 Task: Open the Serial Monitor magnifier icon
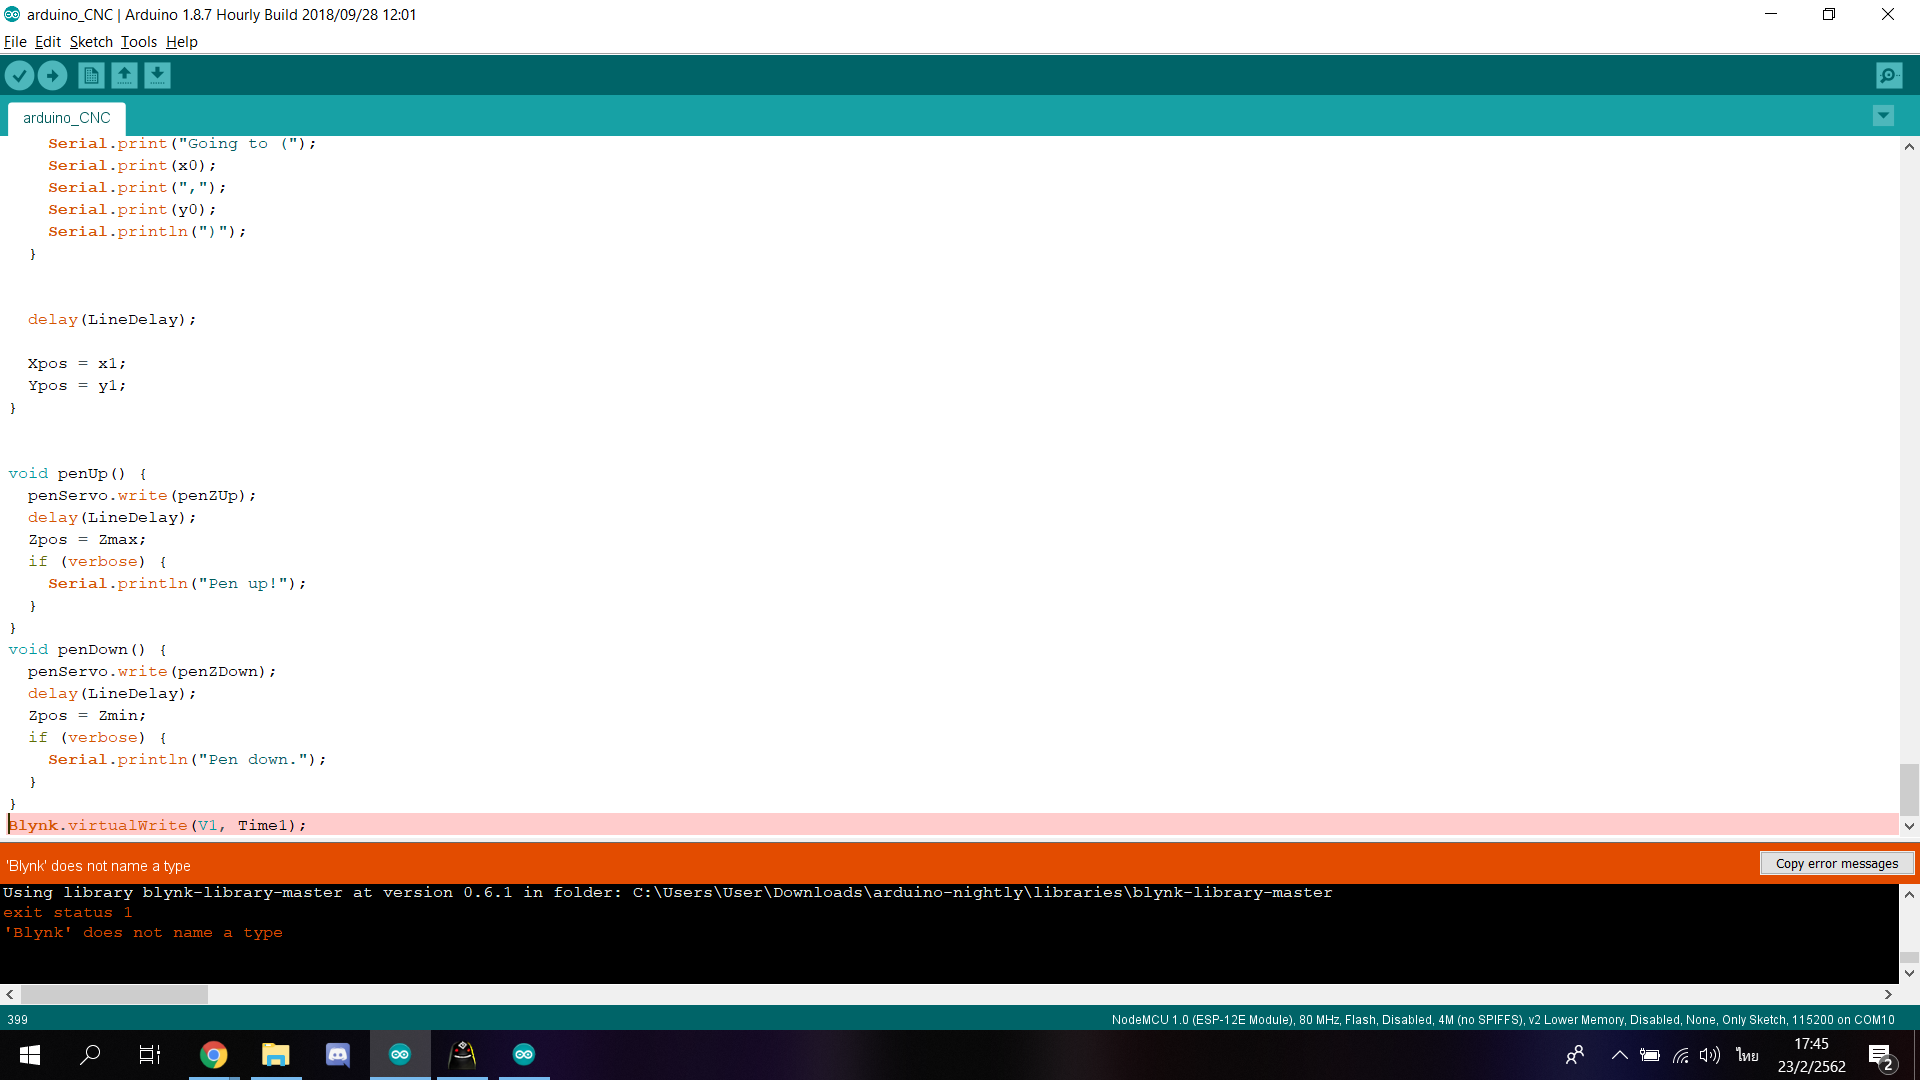pyautogui.click(x=1888, y=75)
